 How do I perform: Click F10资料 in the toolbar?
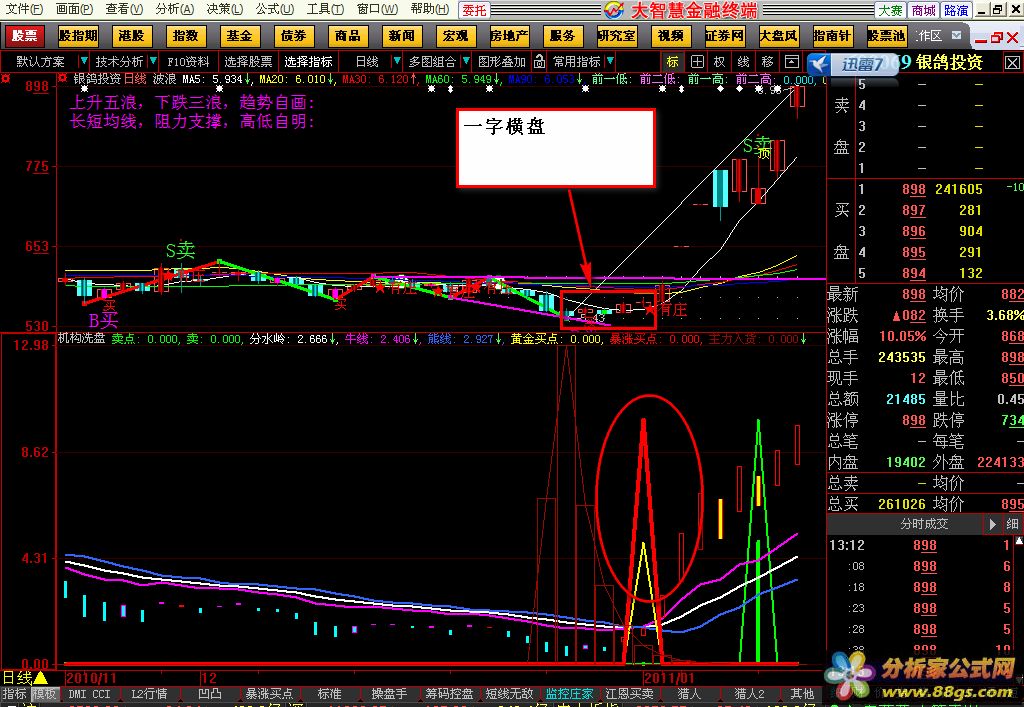188,61
